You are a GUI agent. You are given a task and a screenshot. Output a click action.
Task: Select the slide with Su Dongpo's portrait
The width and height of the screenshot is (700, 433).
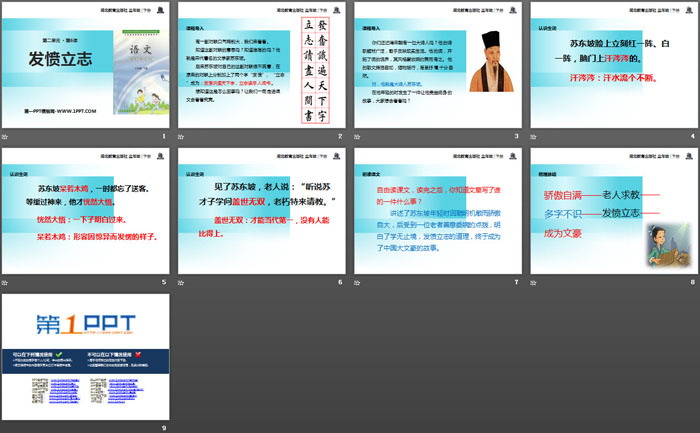pos(438,66)
